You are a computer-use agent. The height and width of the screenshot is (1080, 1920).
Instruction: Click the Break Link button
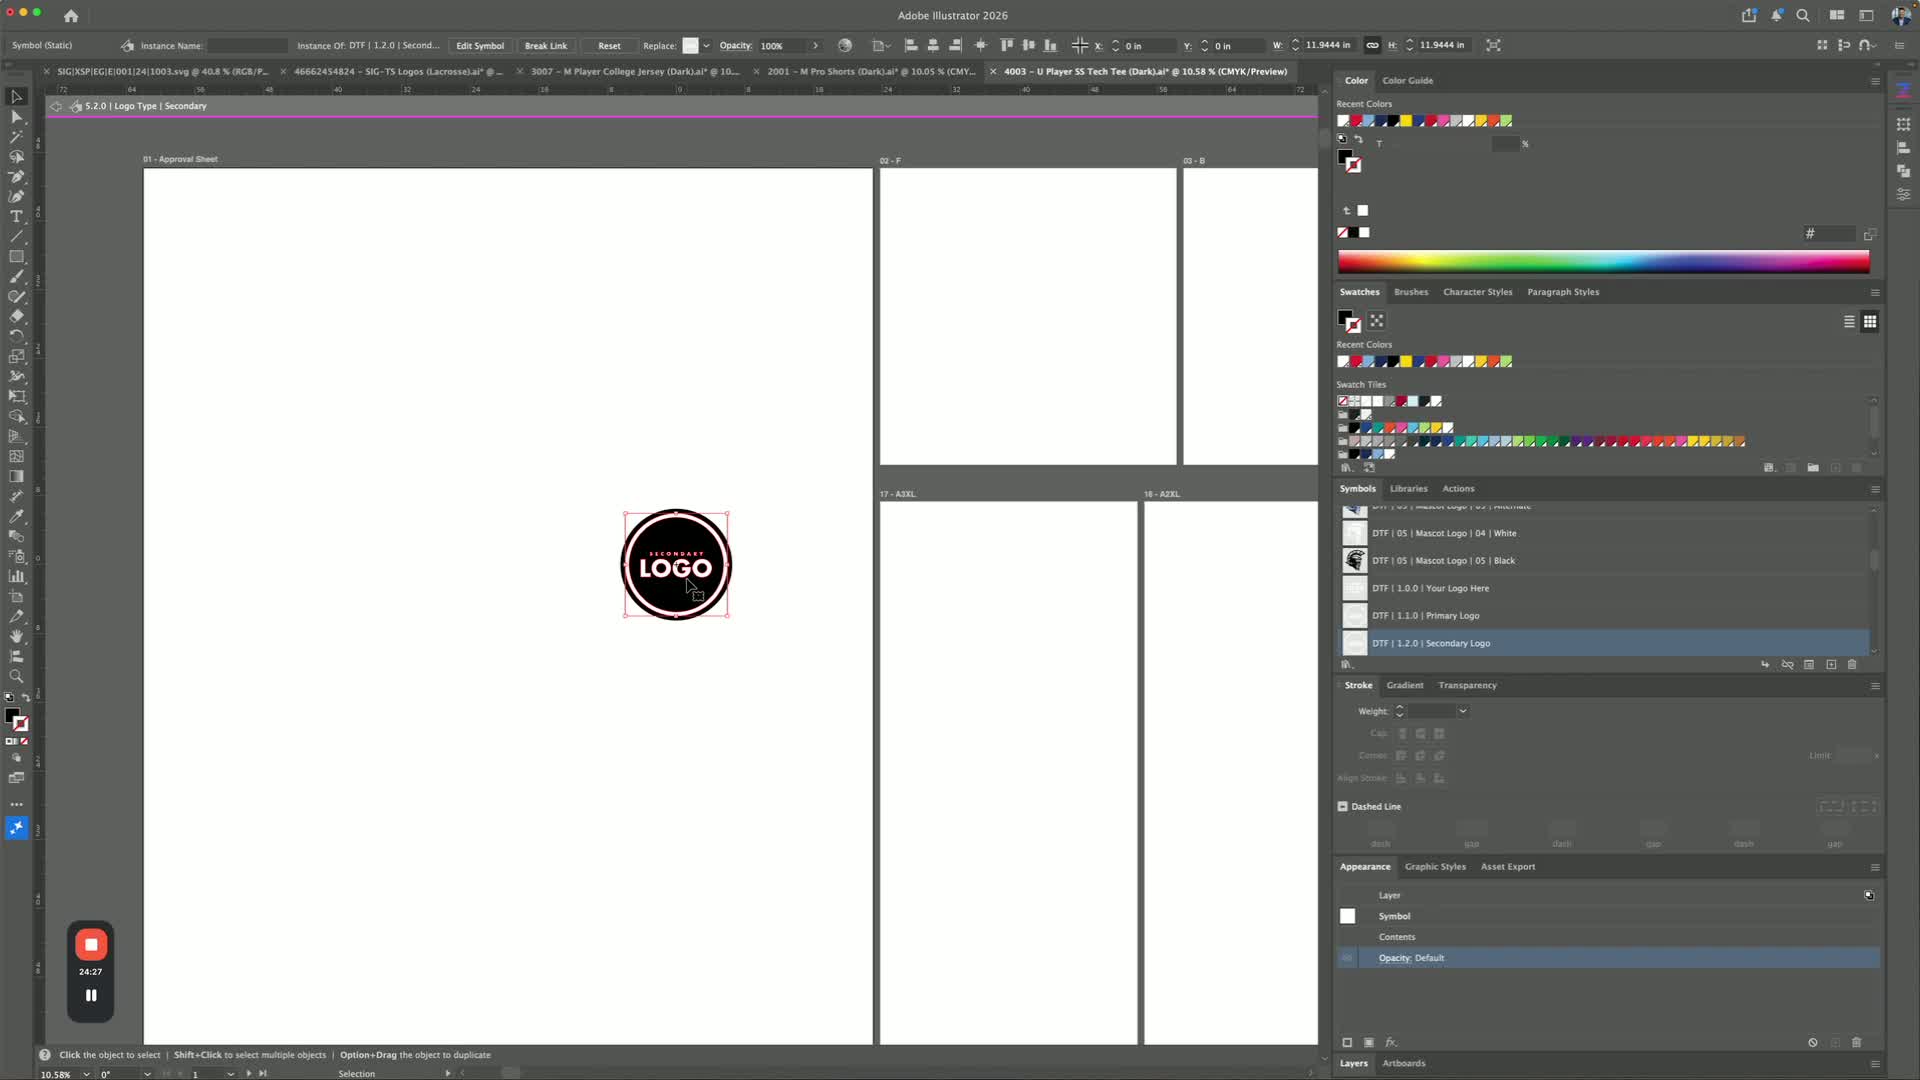pyautogui.click(x=546, y=46)
